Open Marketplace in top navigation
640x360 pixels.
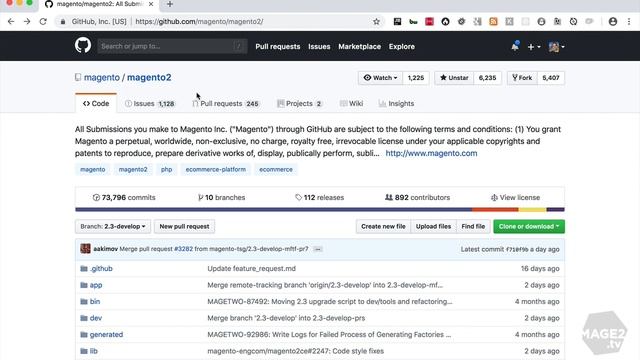(360, 47)
